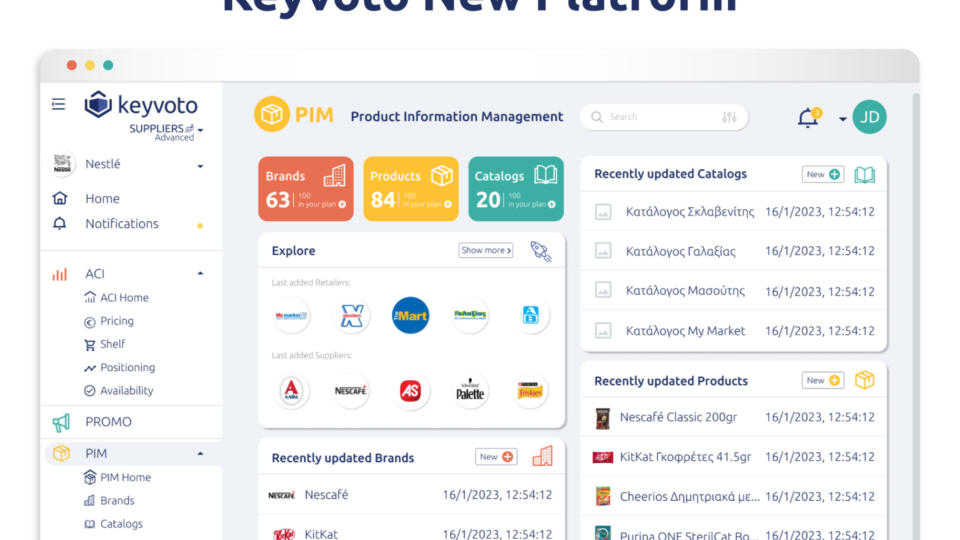960x540 pixels.
Task: Open Κατάλογος Γαλαξίας catalog
Action: click(733, 251)
